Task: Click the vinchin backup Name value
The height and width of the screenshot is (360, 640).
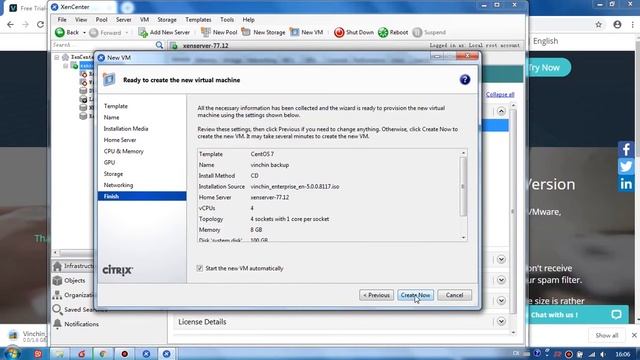Action: [x=270, y=165]
